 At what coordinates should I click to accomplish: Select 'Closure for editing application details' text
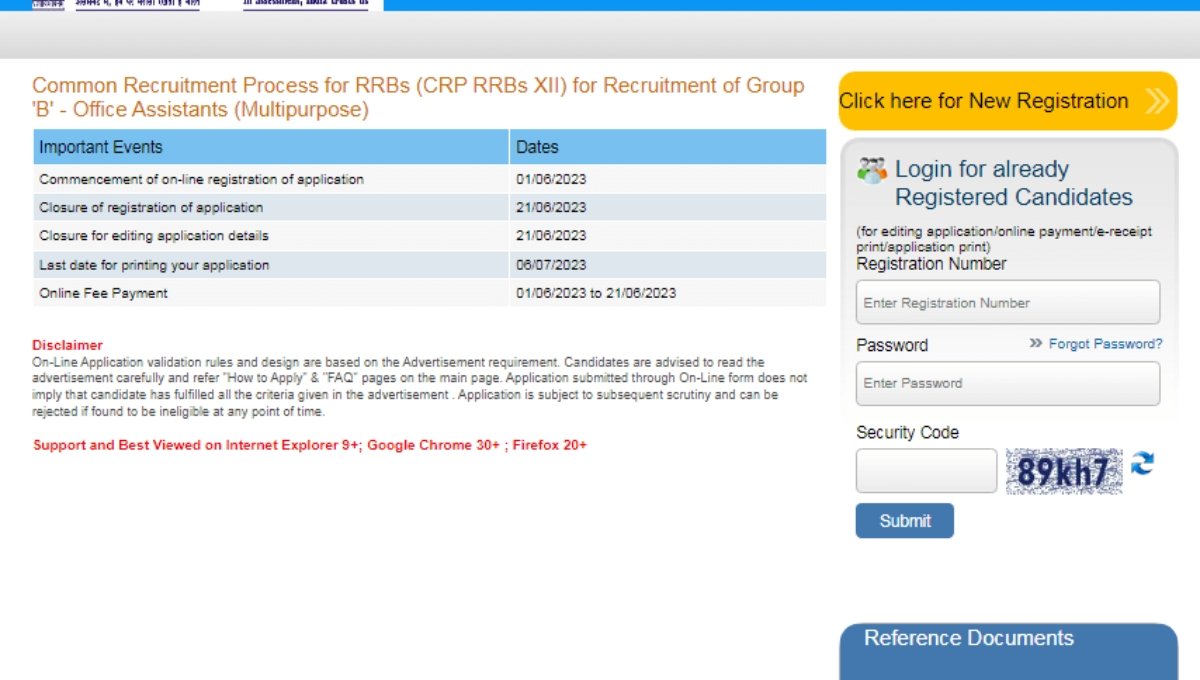[154, 236]
